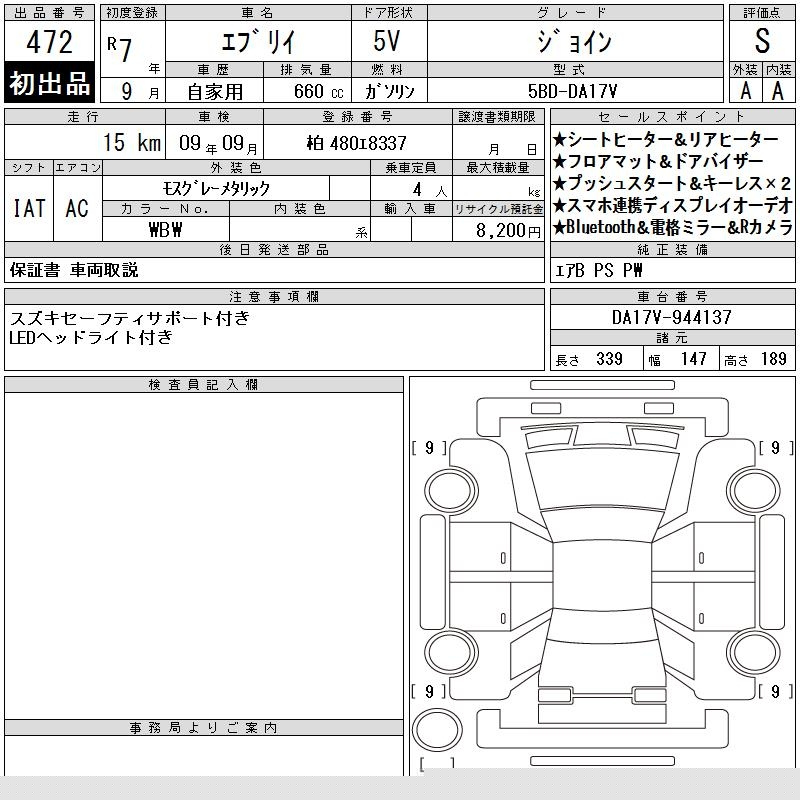Select the spare tire circle below the diagram
Image resolution: width=800 pixels, height=800 pixels.
tap(435, 727)
